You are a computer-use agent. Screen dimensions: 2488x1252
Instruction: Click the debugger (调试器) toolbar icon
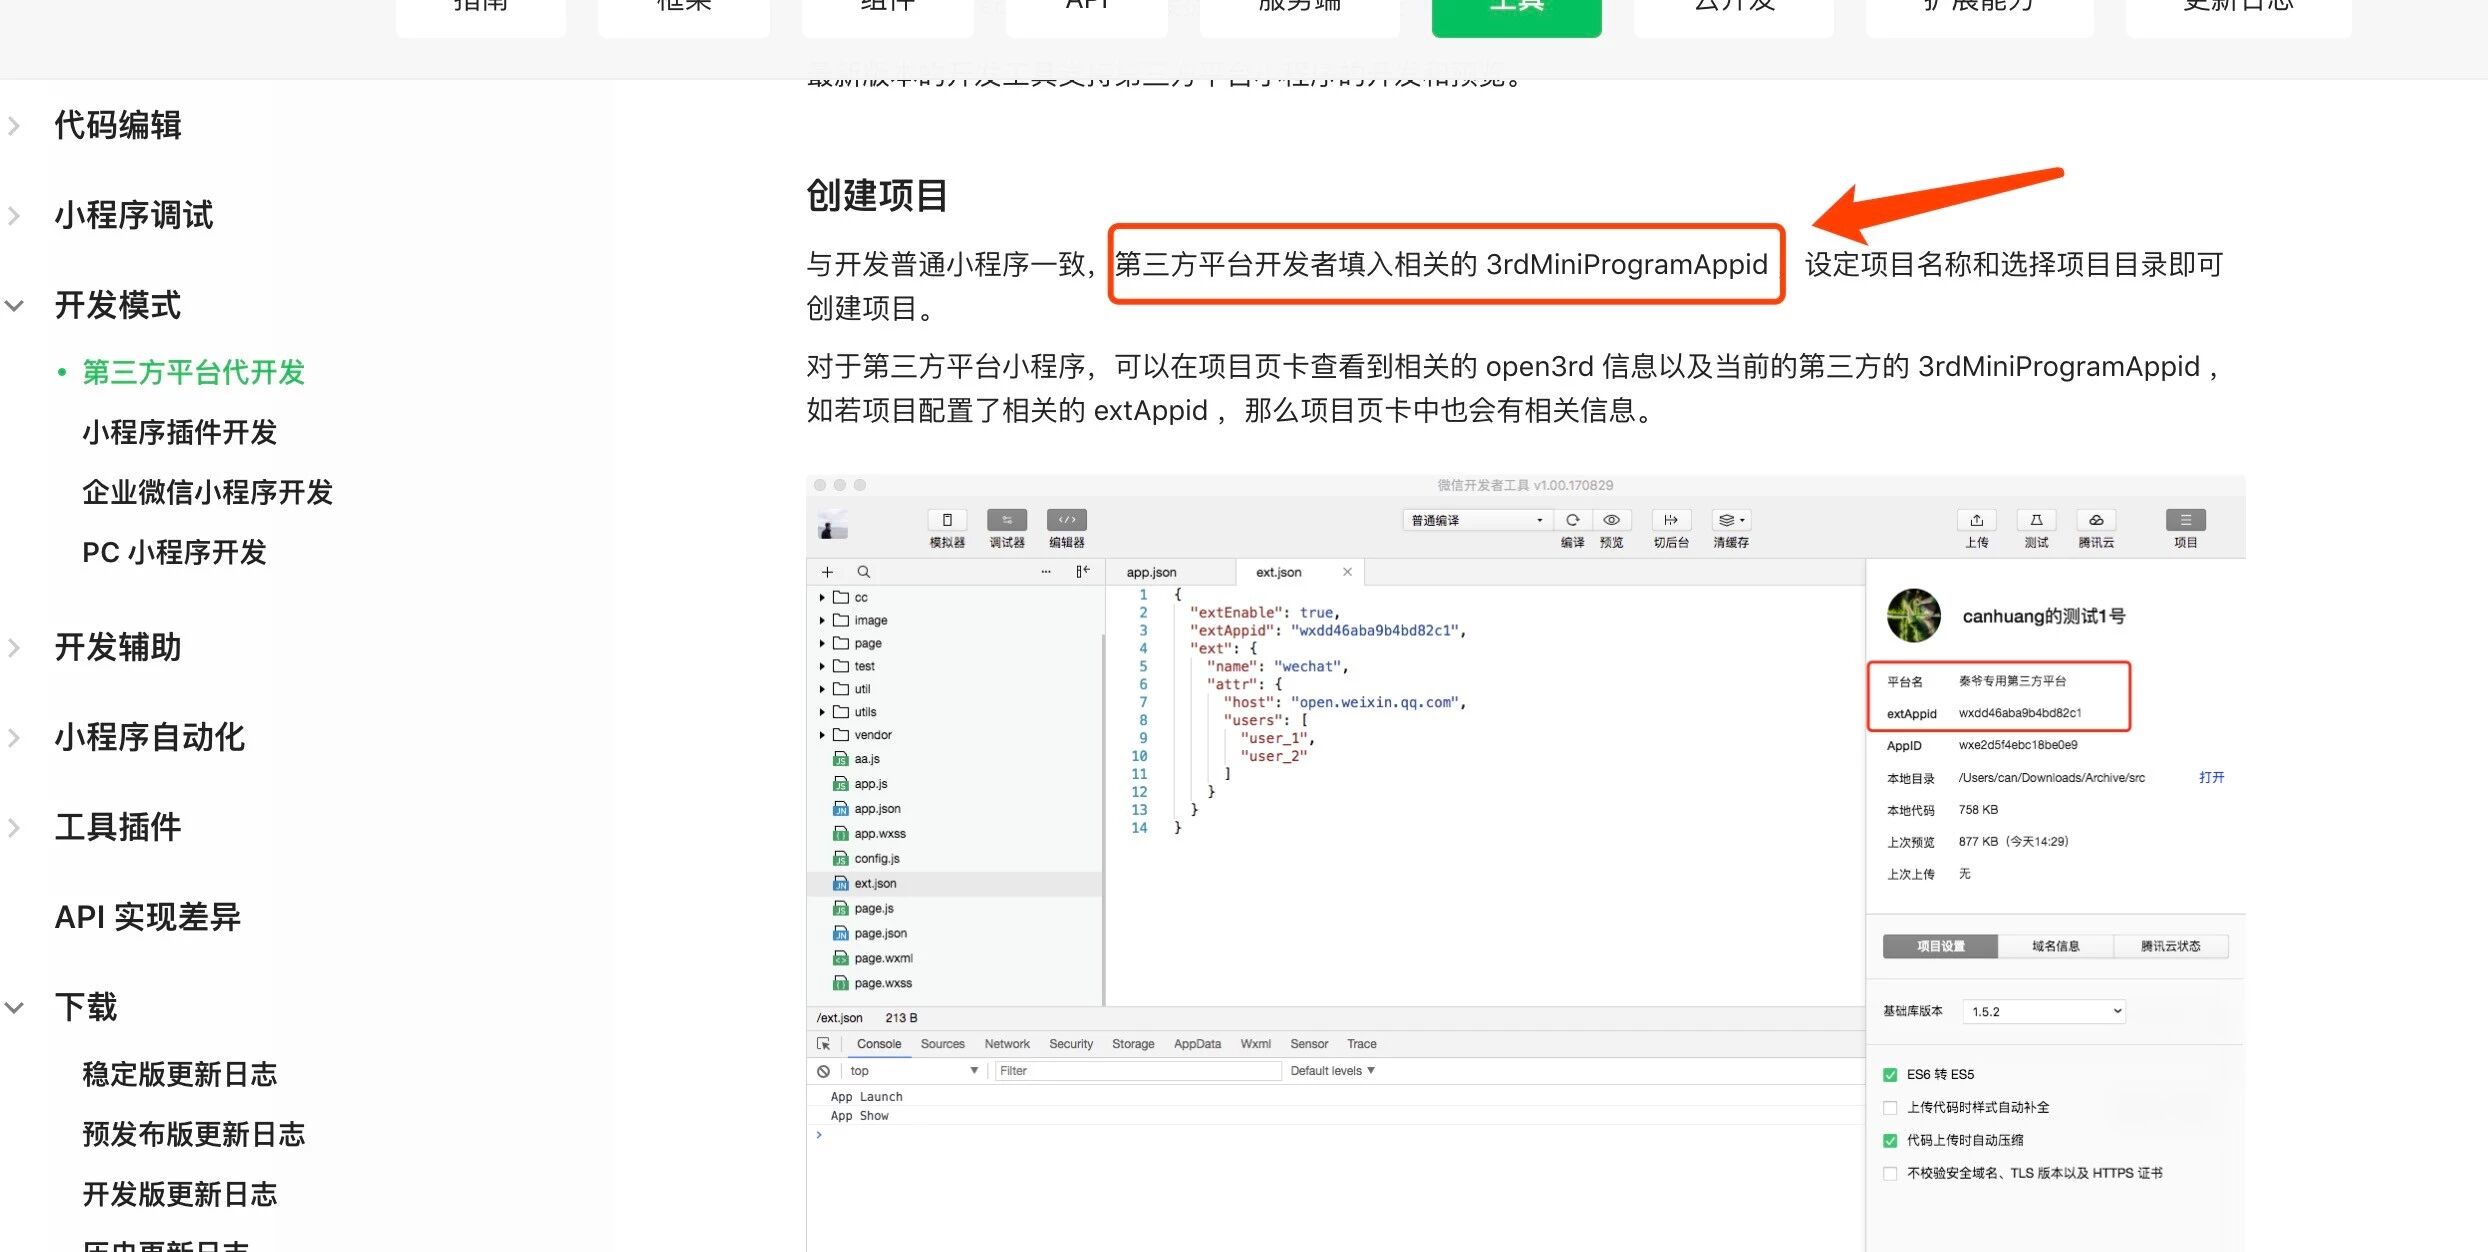(1006, 520)
